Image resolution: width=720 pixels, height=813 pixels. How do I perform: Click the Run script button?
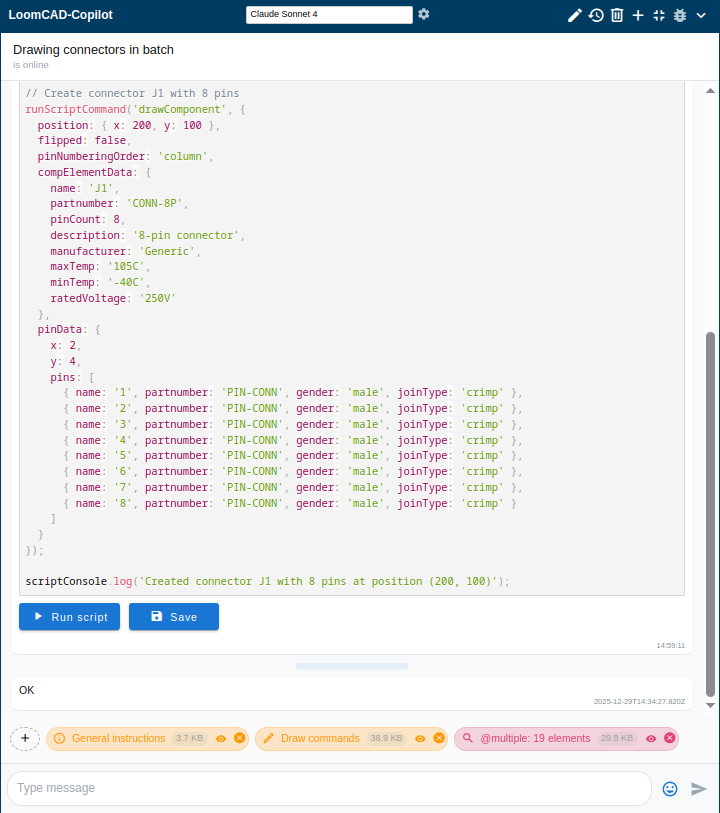coord(70,617)
